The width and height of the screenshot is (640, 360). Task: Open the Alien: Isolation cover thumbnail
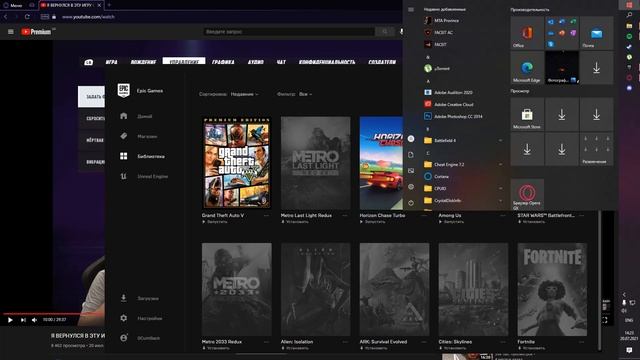click(x=316, y=289)
